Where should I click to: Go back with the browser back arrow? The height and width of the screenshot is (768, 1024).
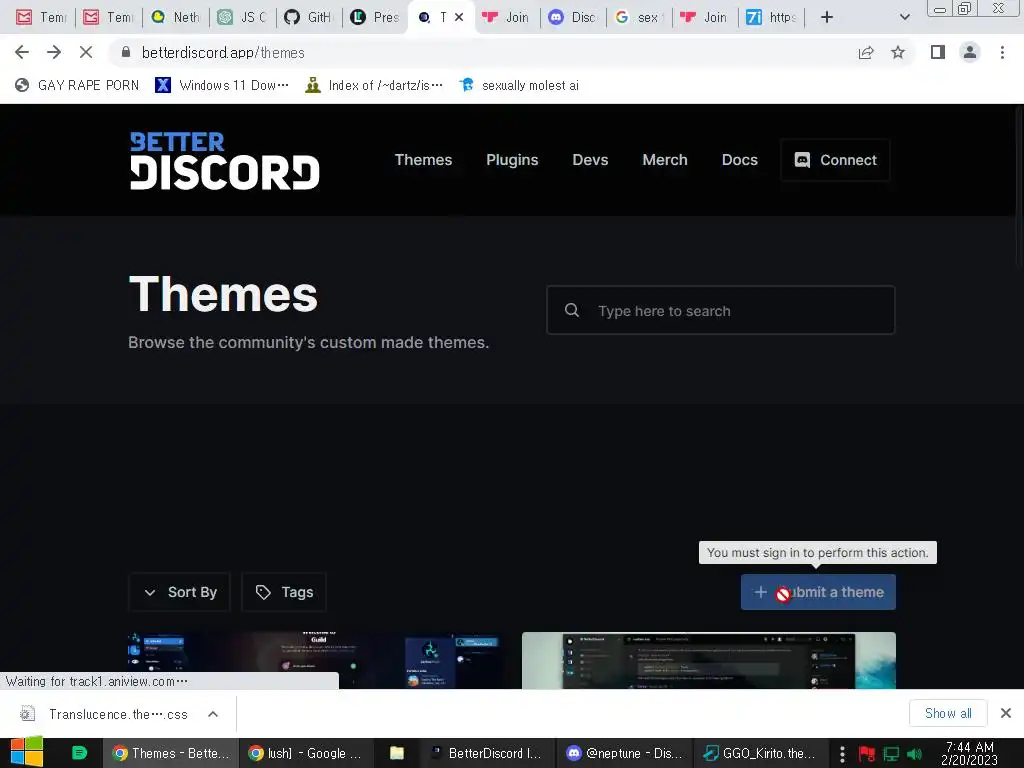point(22,52)
